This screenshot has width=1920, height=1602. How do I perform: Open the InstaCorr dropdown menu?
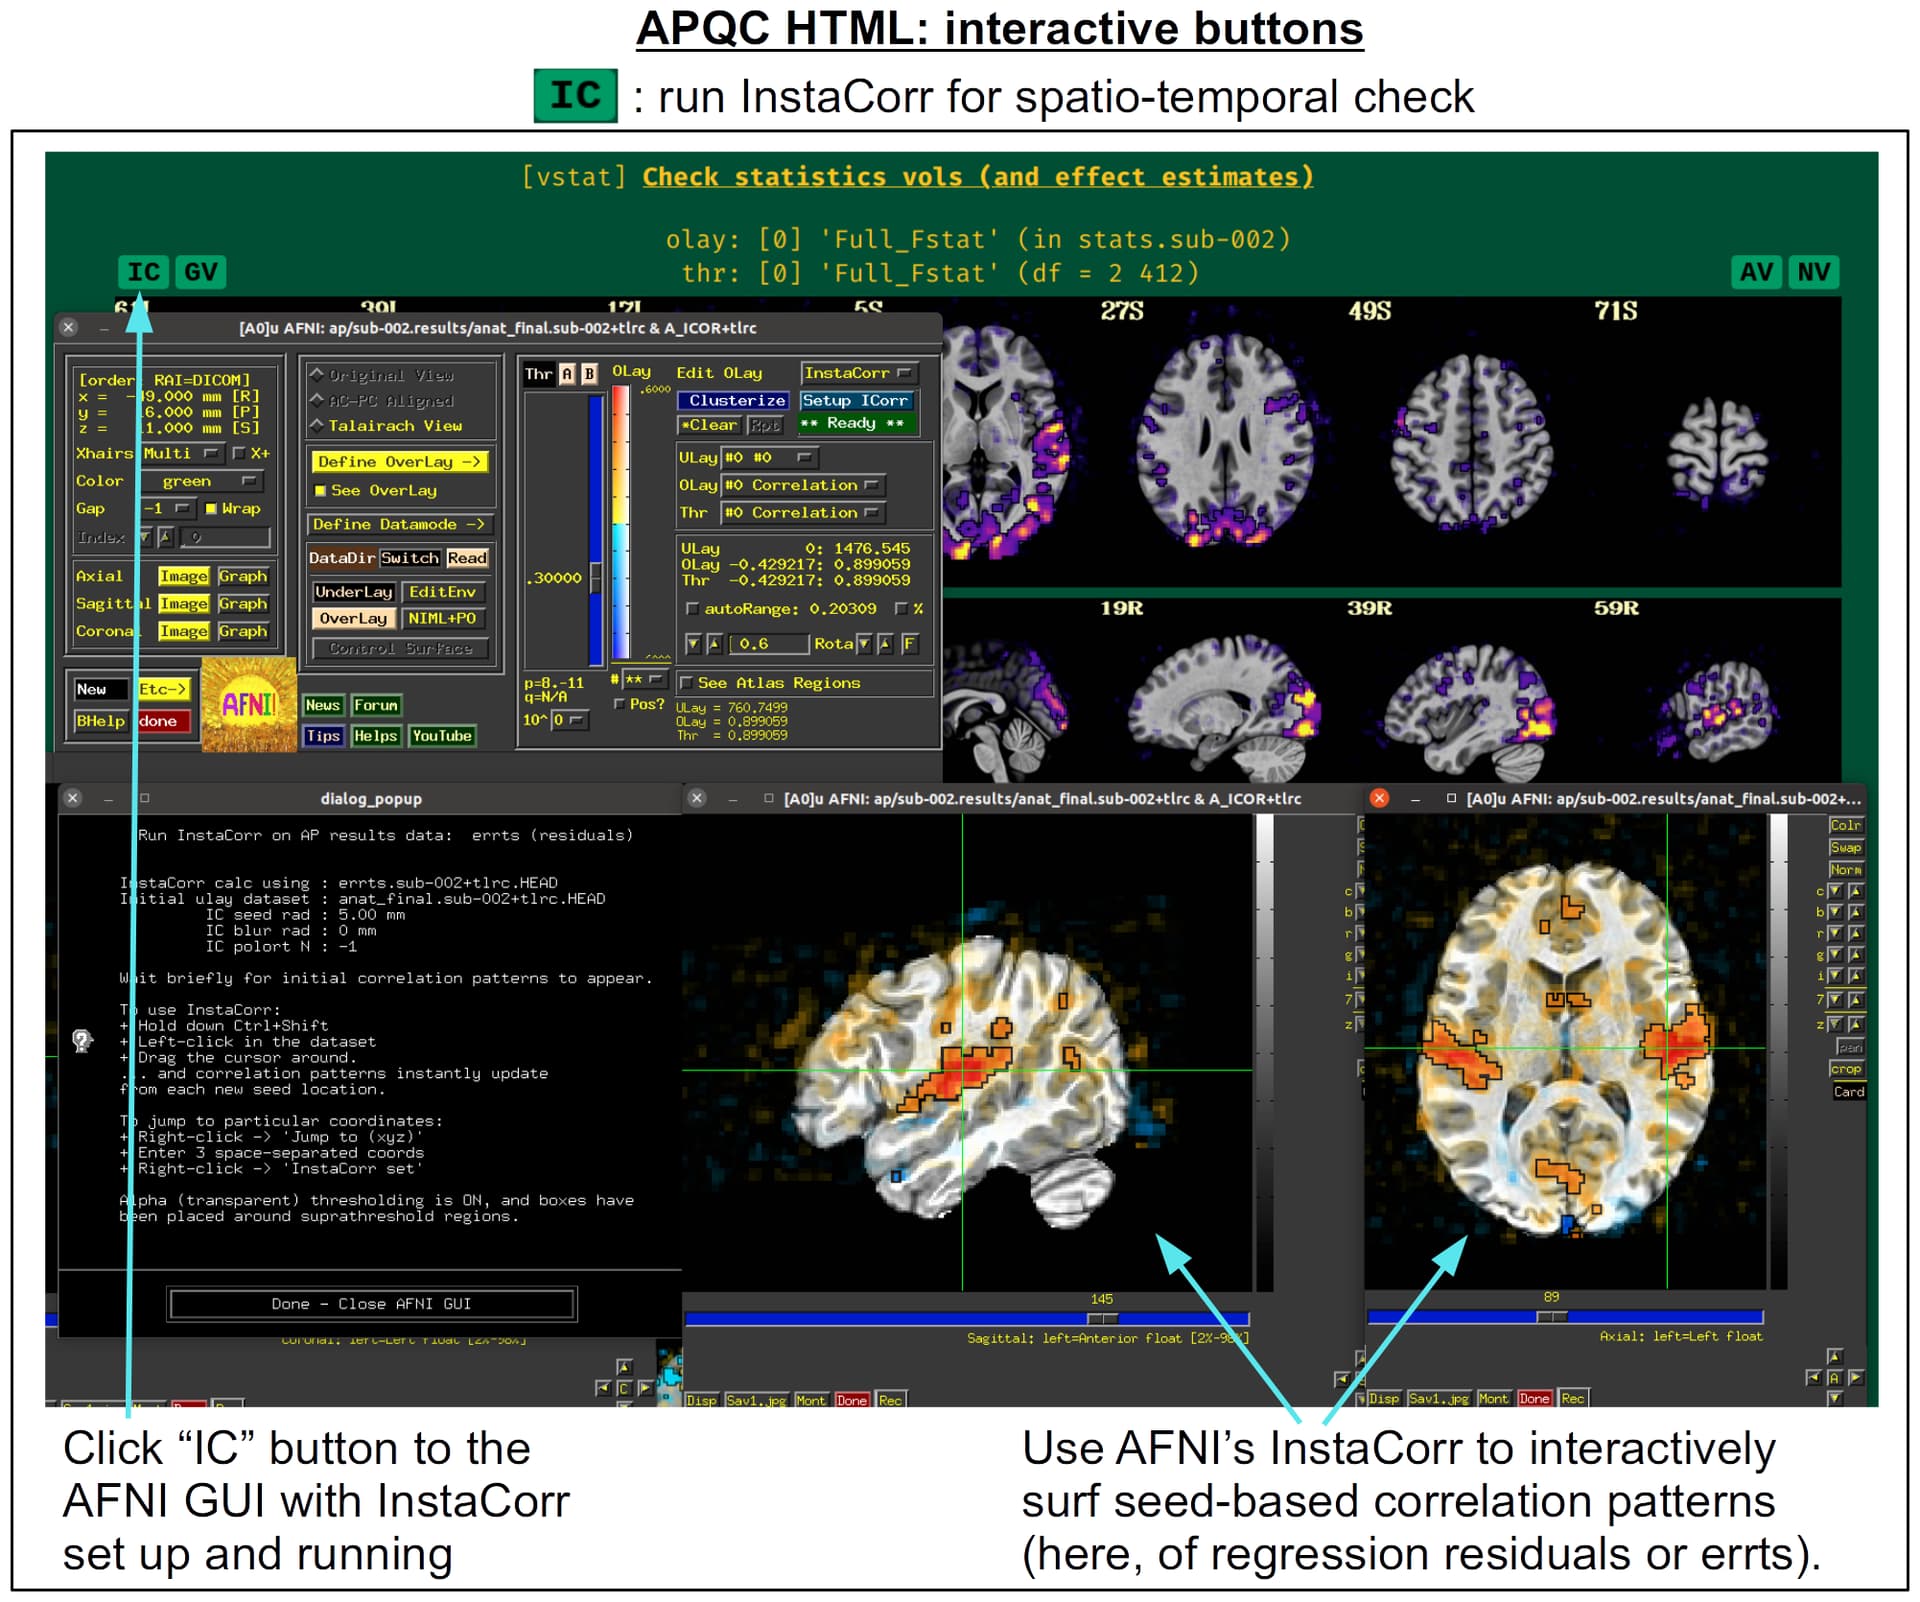858,373
